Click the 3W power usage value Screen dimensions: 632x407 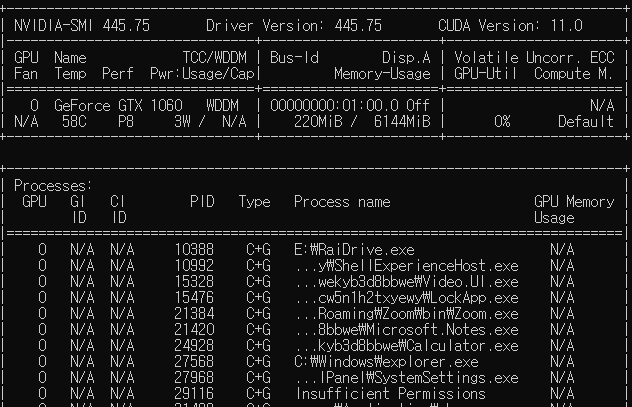182,122
